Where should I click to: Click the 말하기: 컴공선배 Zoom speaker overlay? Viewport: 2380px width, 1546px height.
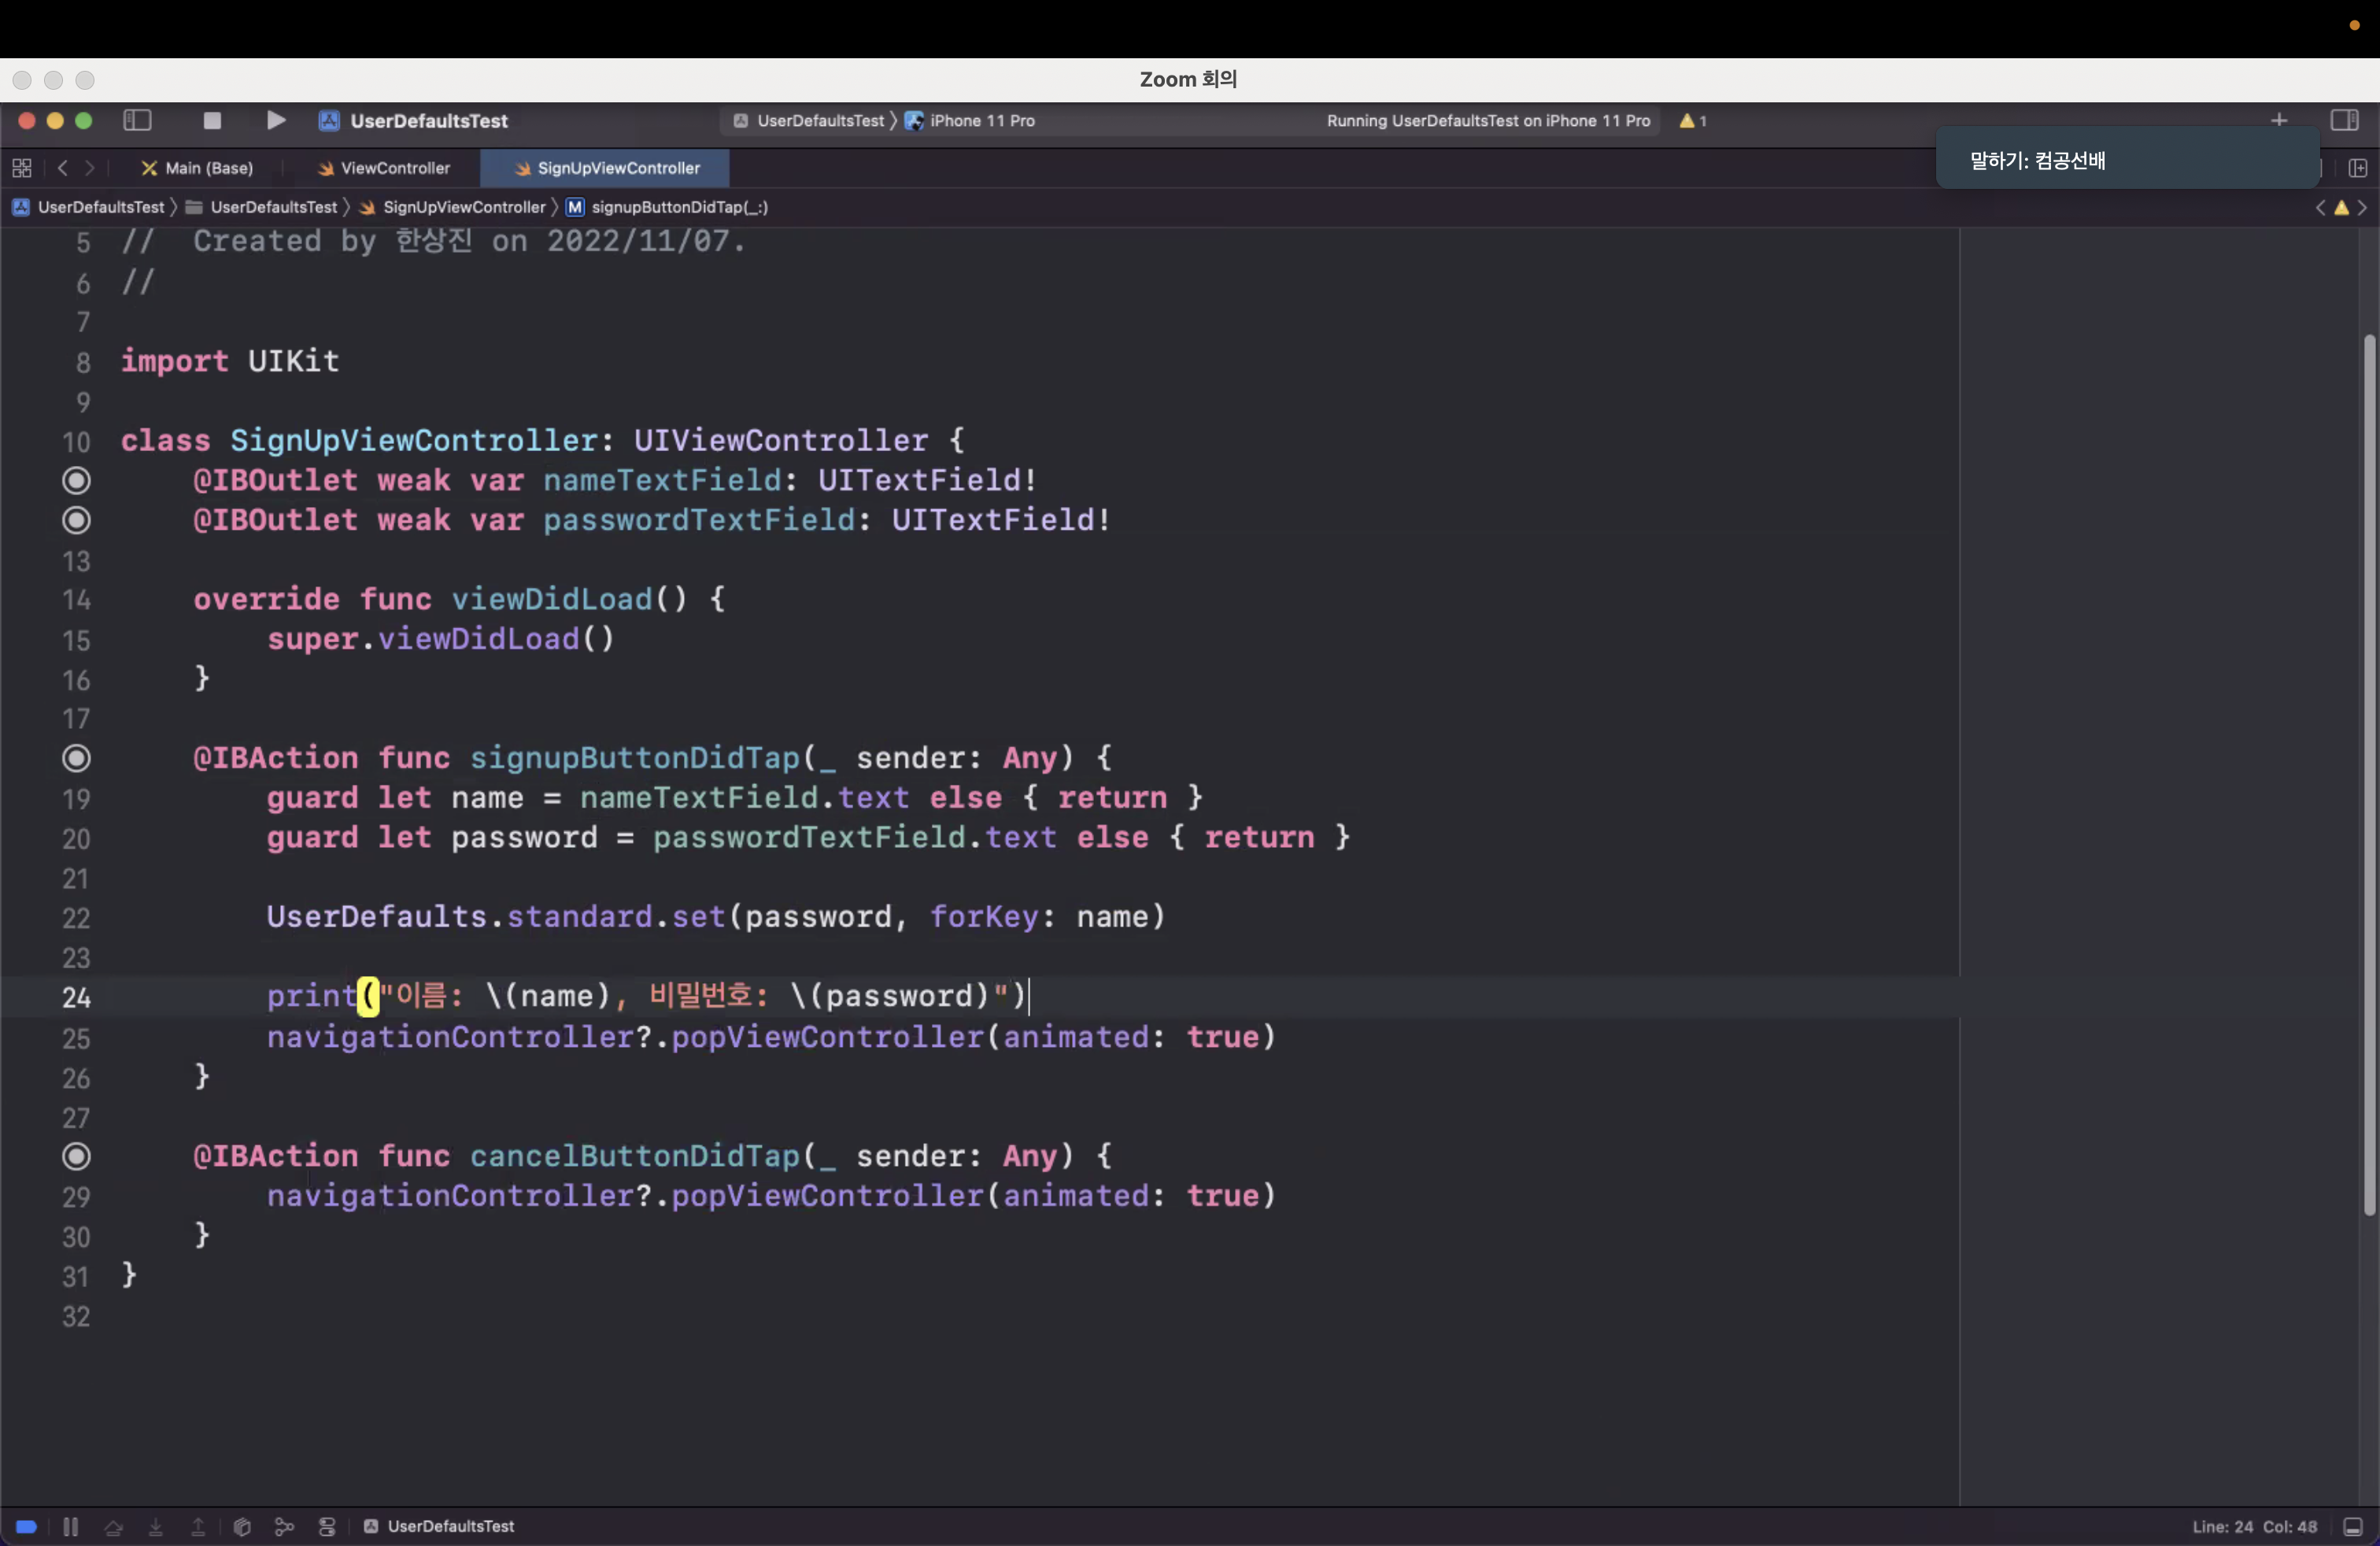(x=2127, y=160)
